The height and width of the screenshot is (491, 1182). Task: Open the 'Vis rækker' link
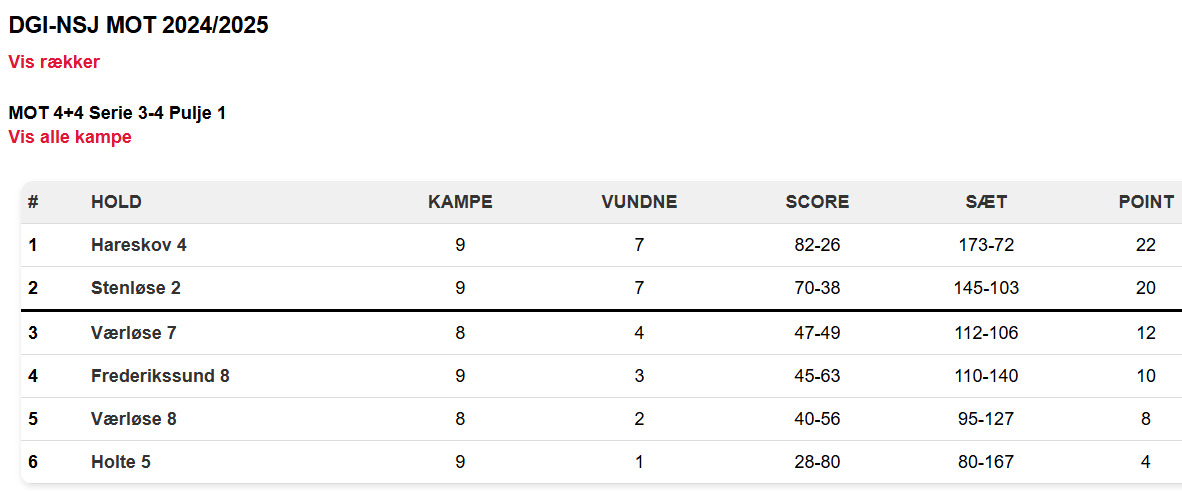pos(54,62)
